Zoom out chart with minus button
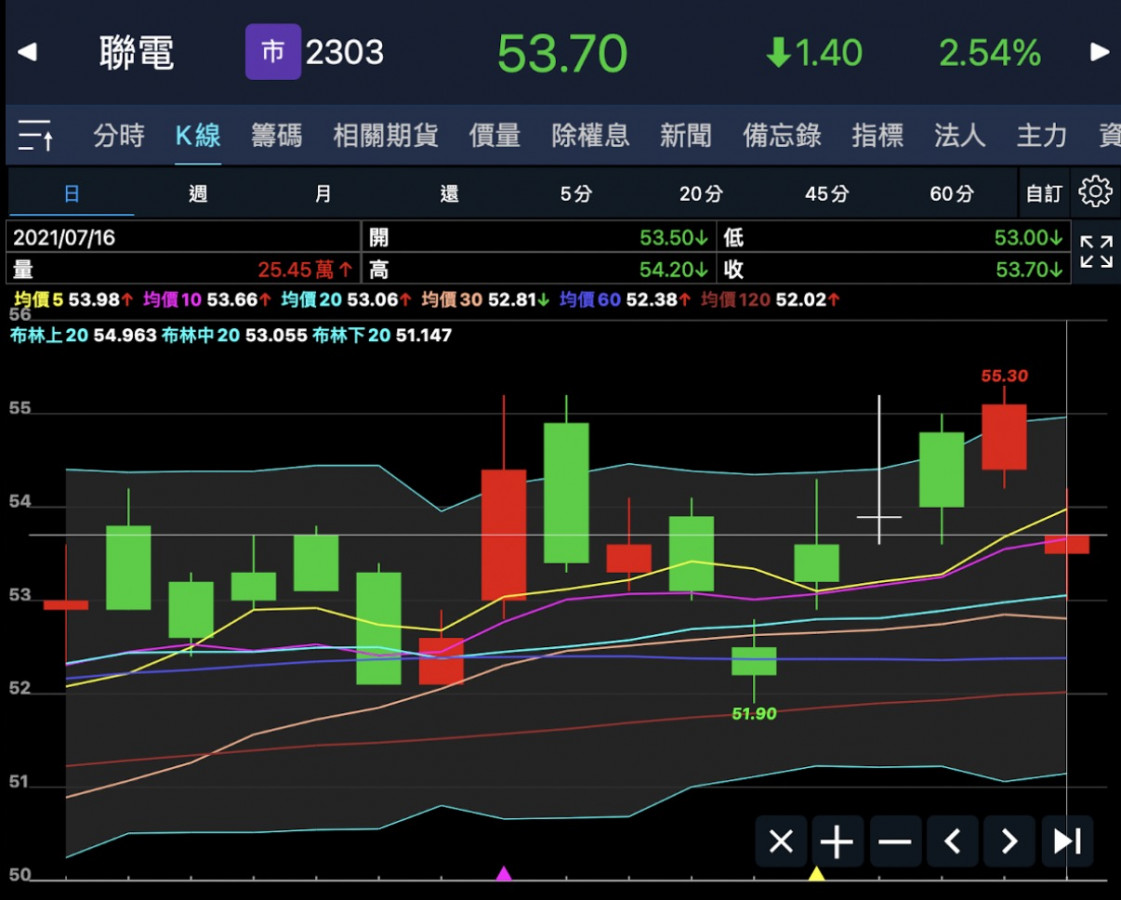The width and height of the screenshot is (1121, 900). tap(894, 842)
